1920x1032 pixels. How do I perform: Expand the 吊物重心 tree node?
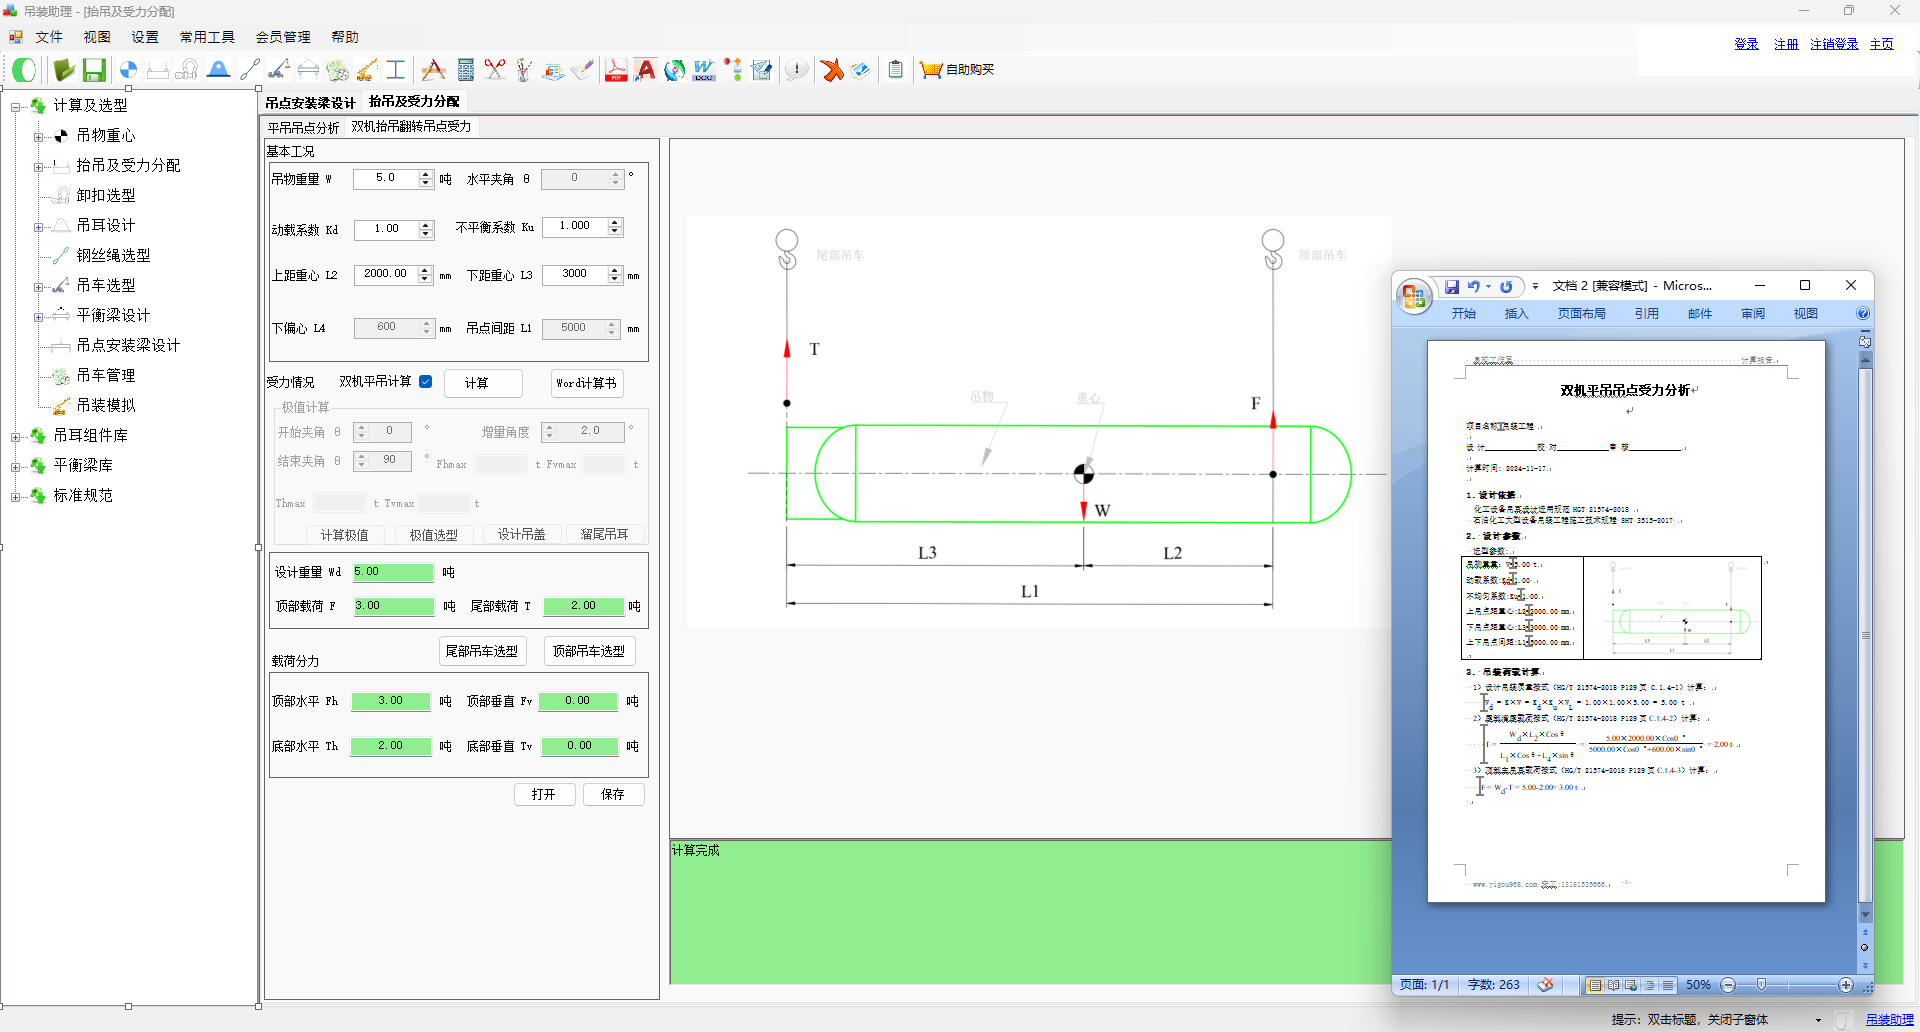pyautogui.click(x=38, y=137)
